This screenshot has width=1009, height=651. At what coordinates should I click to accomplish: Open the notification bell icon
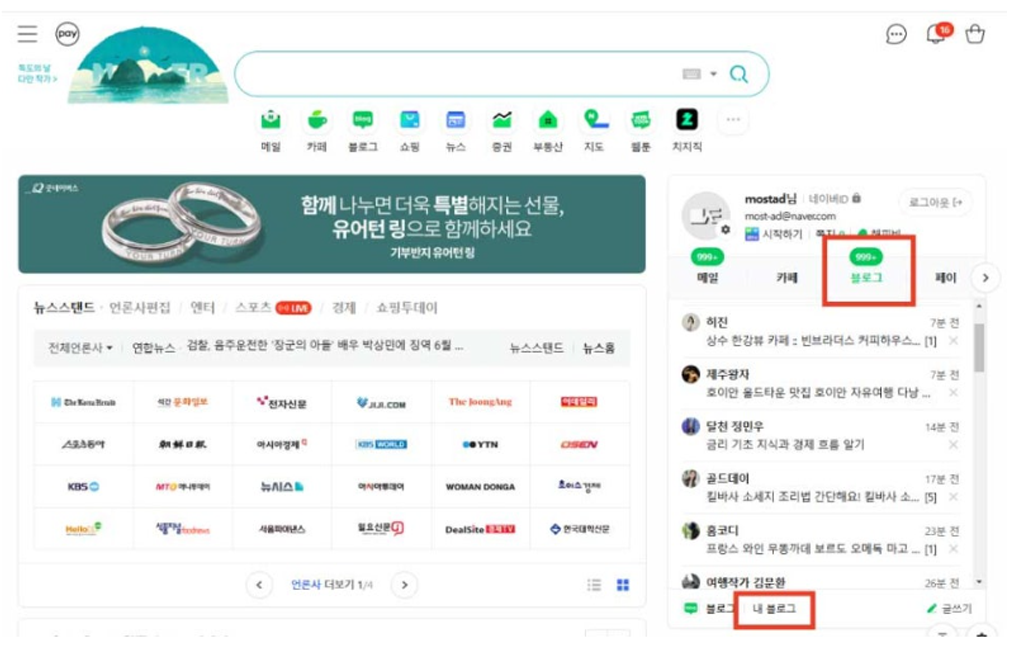tap(936, 34)
